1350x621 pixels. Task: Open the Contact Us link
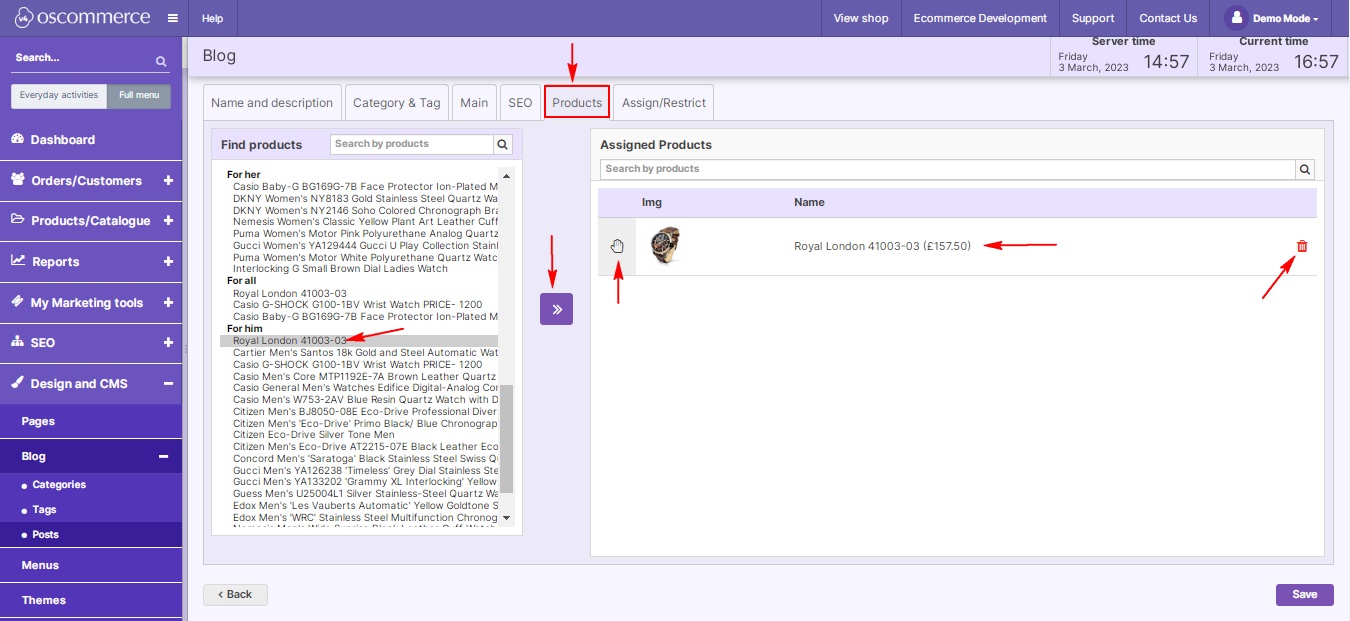tap(1168, 18)
